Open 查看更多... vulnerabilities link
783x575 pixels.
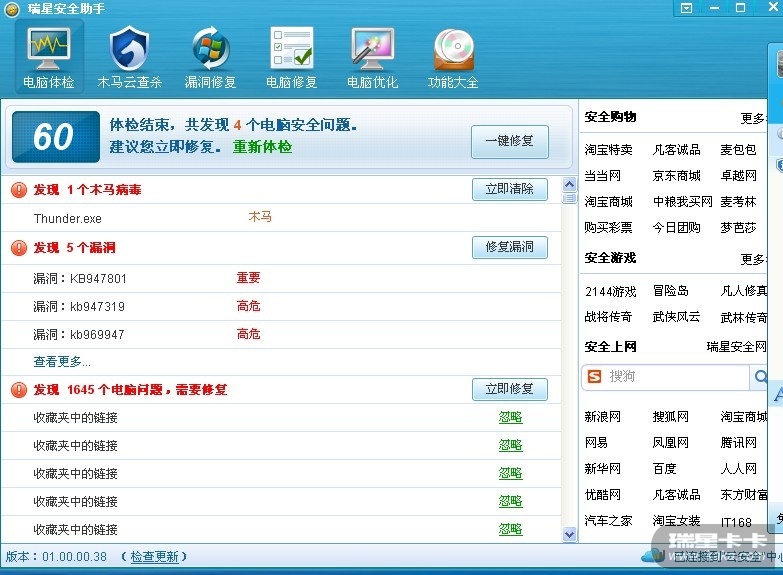point(62,362)
